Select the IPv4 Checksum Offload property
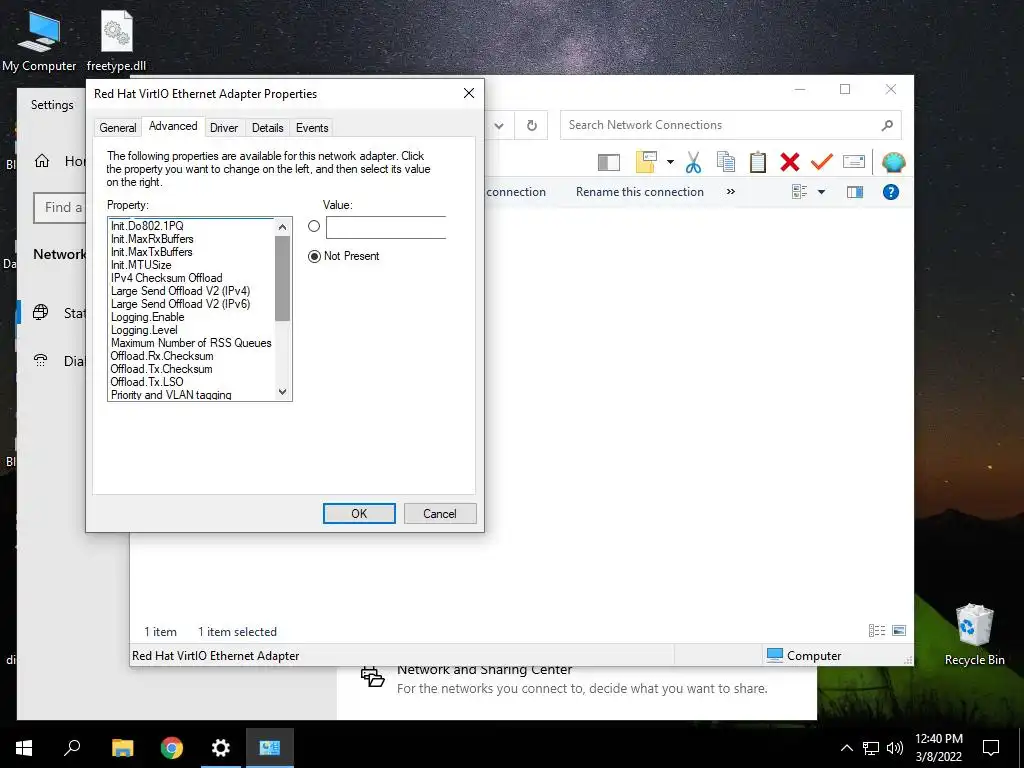1024x768 pixels. [167, 278]
